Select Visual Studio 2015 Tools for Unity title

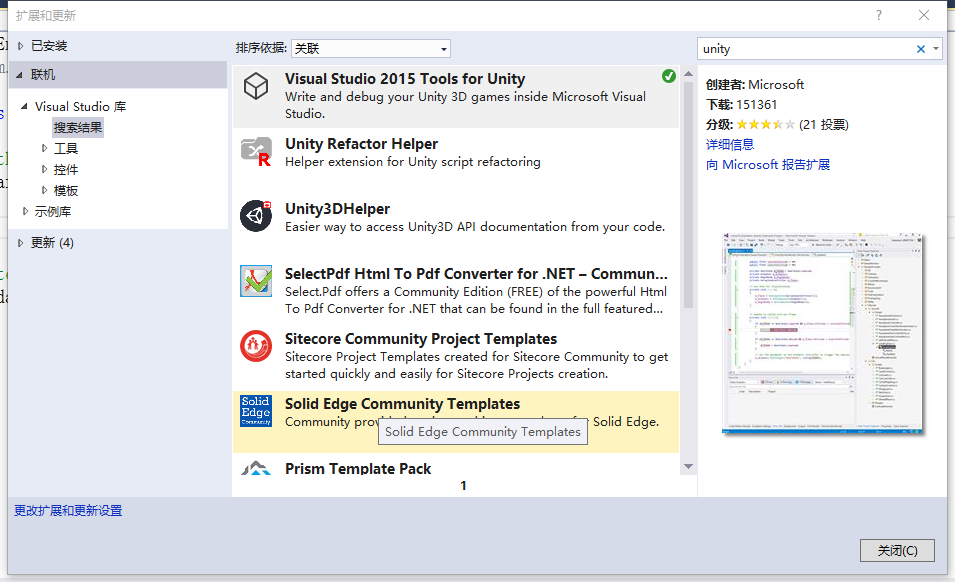point(405,79)
